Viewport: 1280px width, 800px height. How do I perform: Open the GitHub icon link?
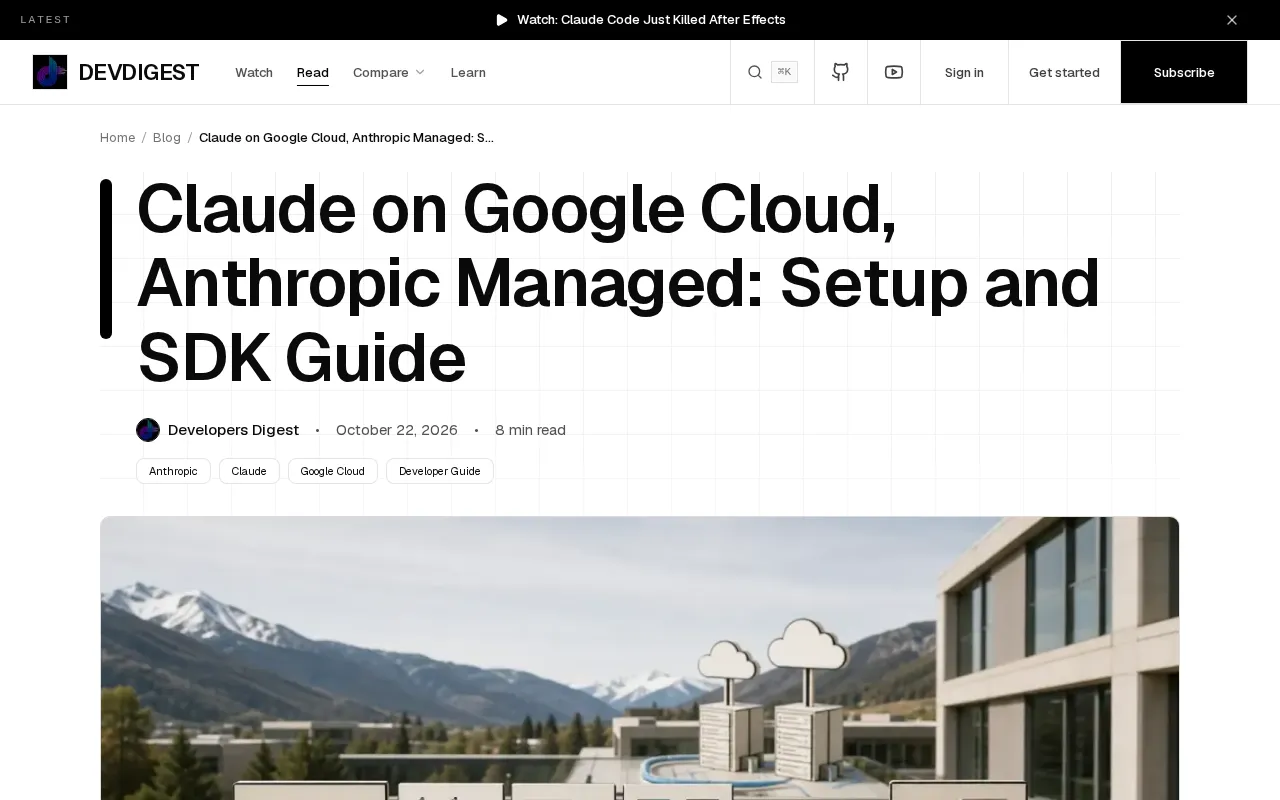point(841,72)
